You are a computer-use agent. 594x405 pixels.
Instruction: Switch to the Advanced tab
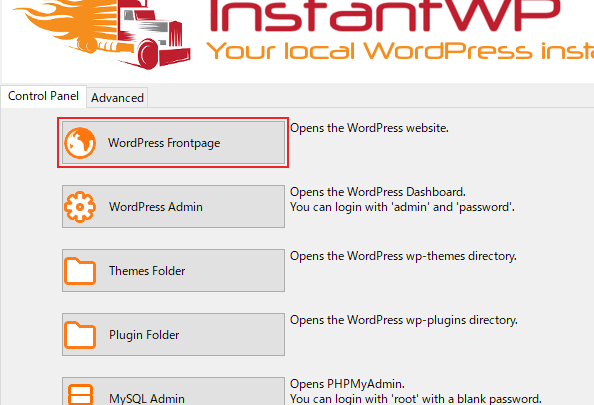click(x=117, y=98)
